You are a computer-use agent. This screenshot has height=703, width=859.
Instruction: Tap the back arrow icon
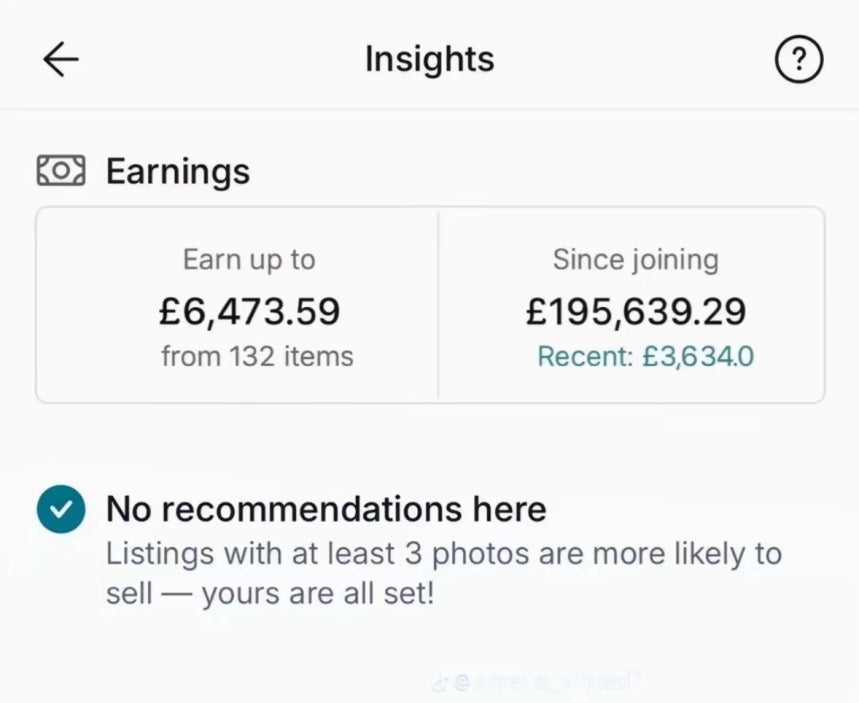[x=61, y=60]
